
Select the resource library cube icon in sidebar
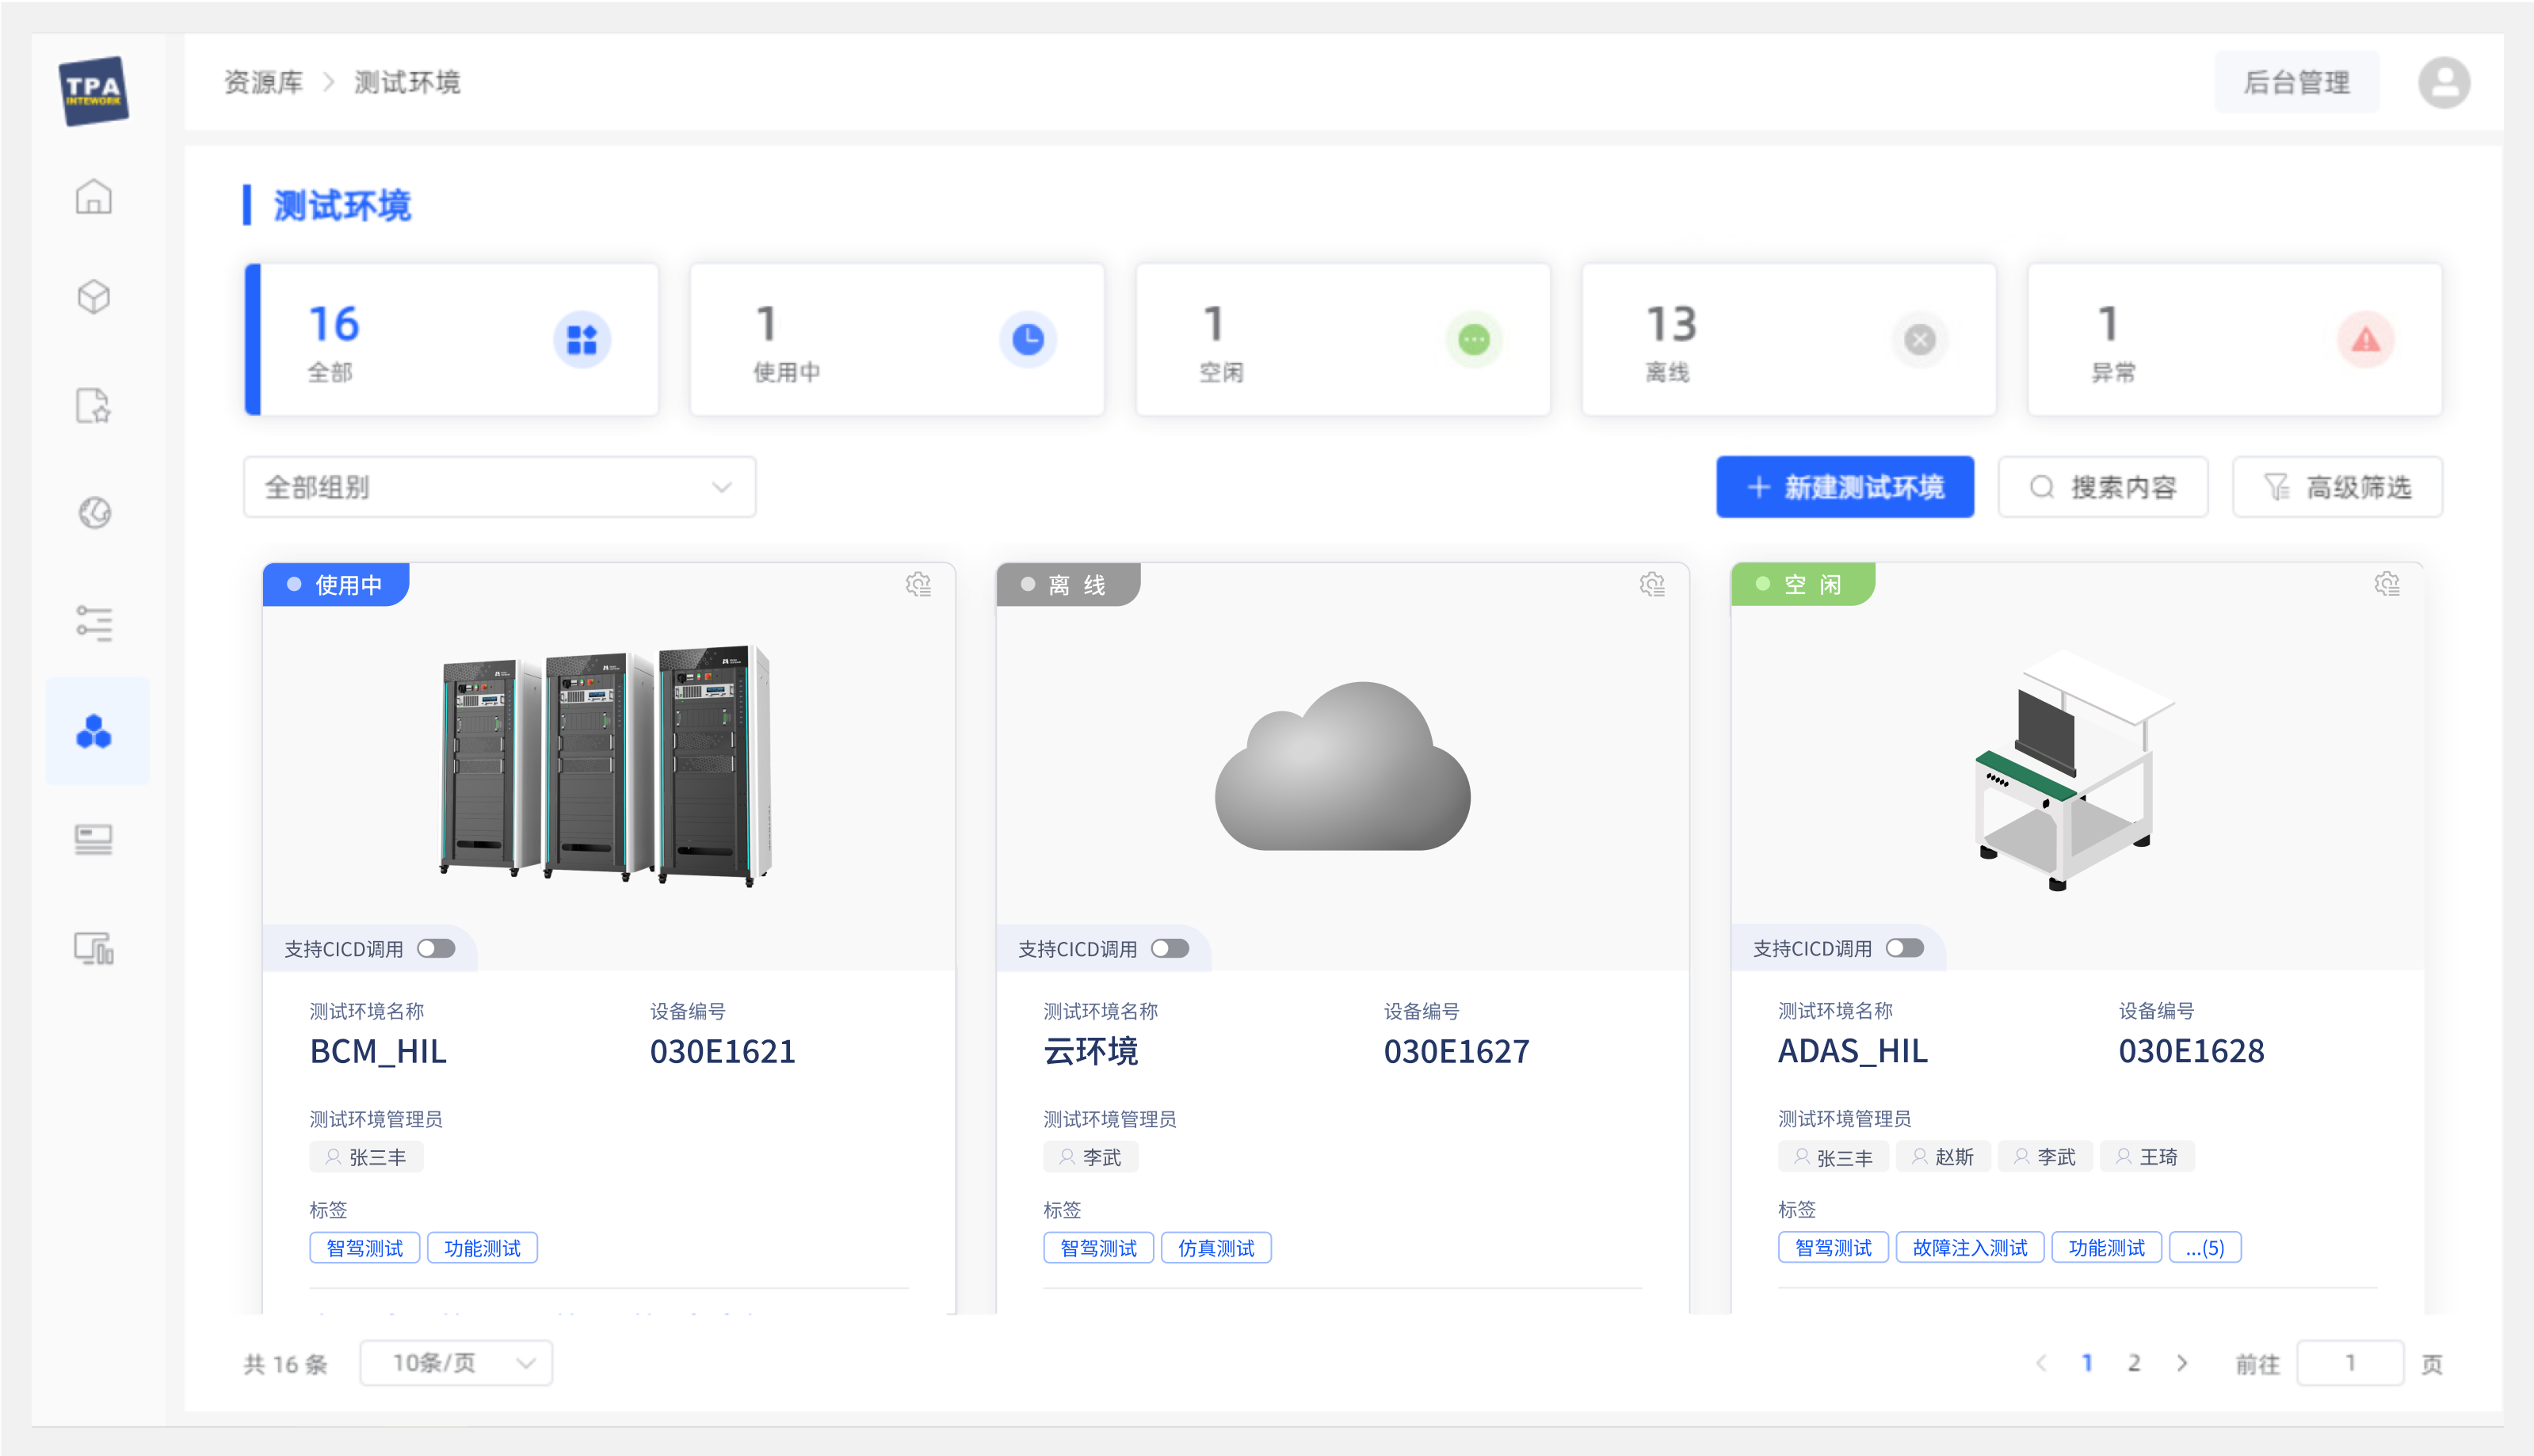coord(94,296)
